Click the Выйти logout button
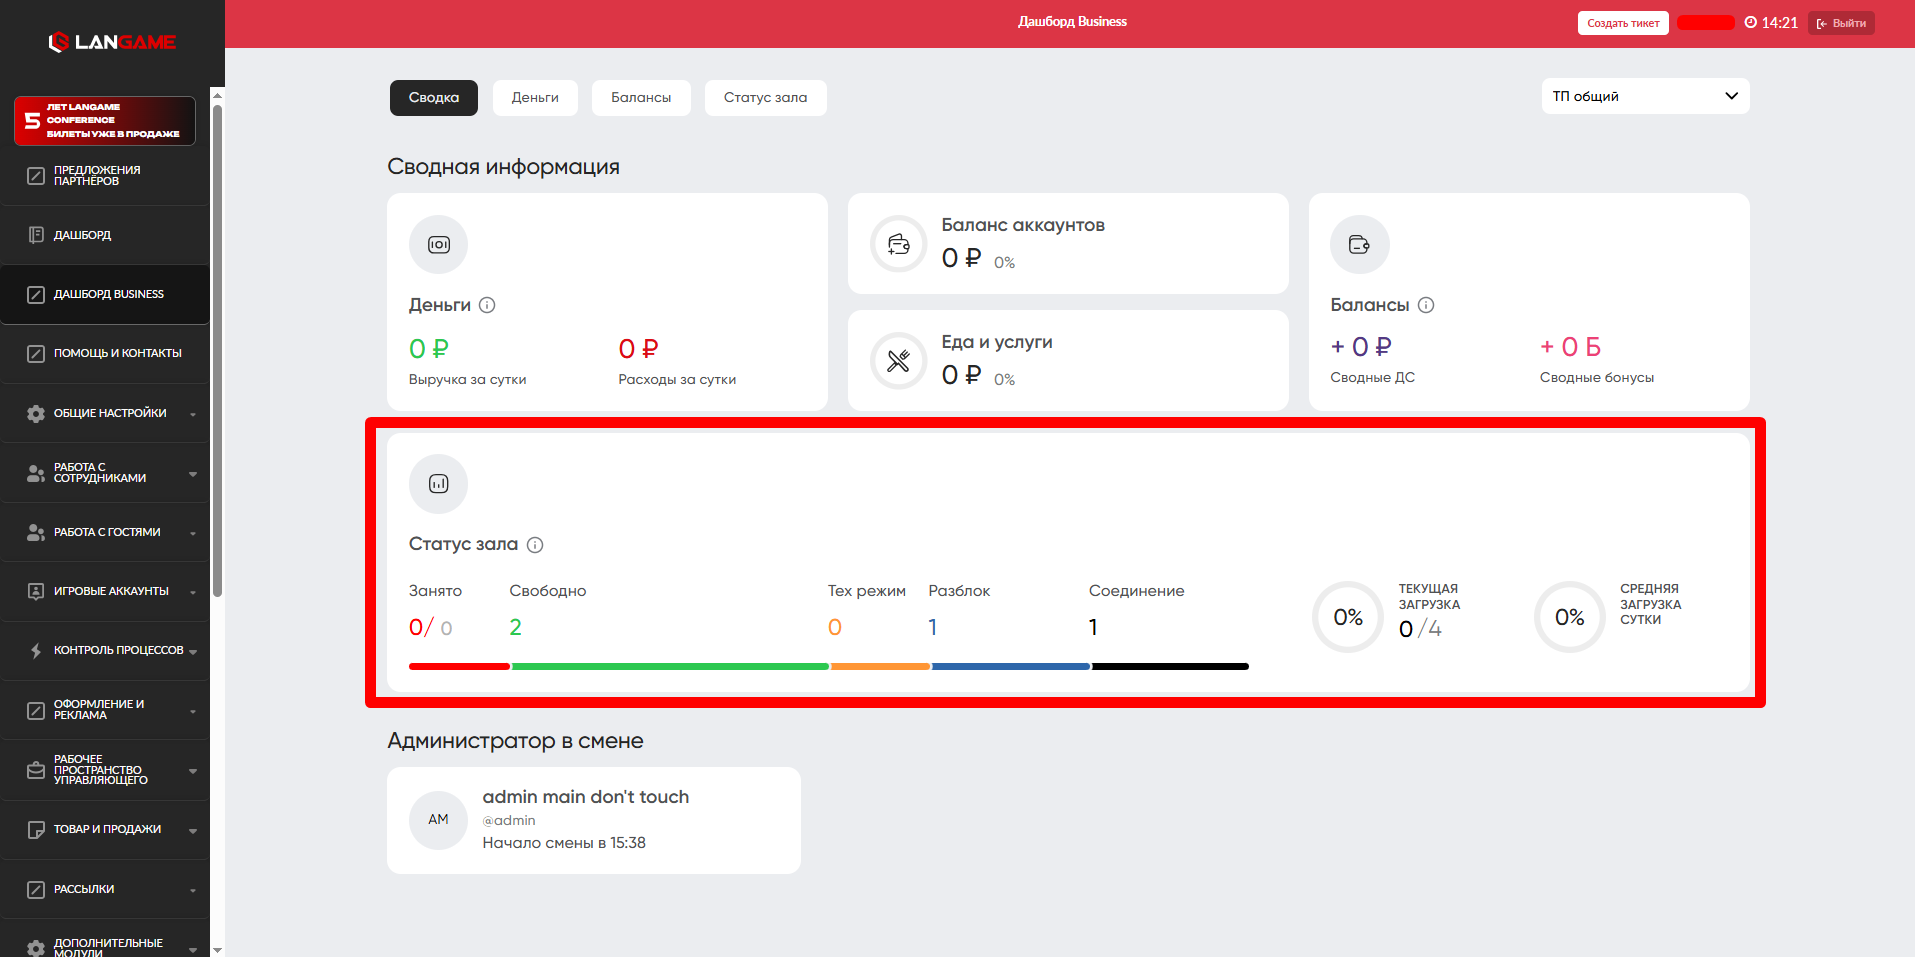Viewport: 1915px width, 957px height. [x=1840, y=23]
